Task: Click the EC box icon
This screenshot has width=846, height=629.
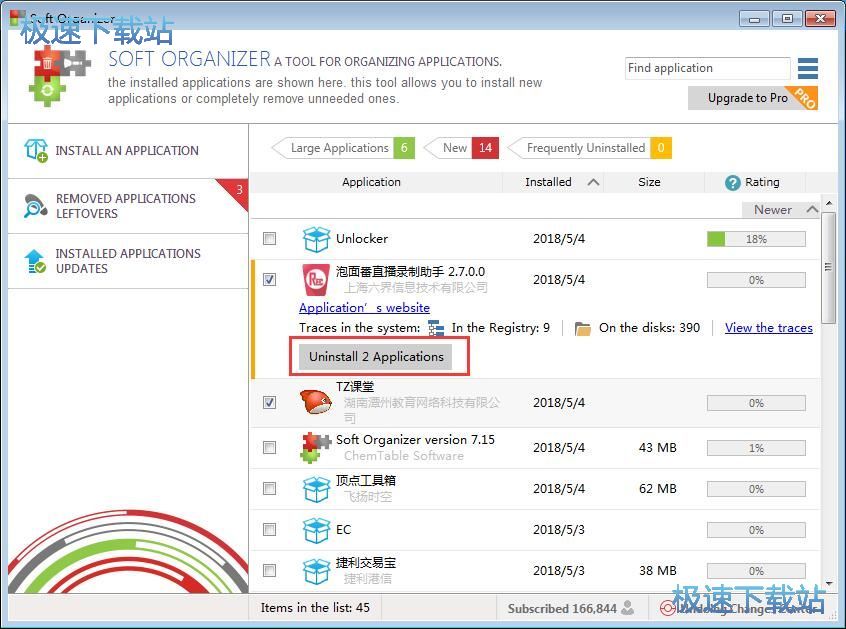Action: 316,530
